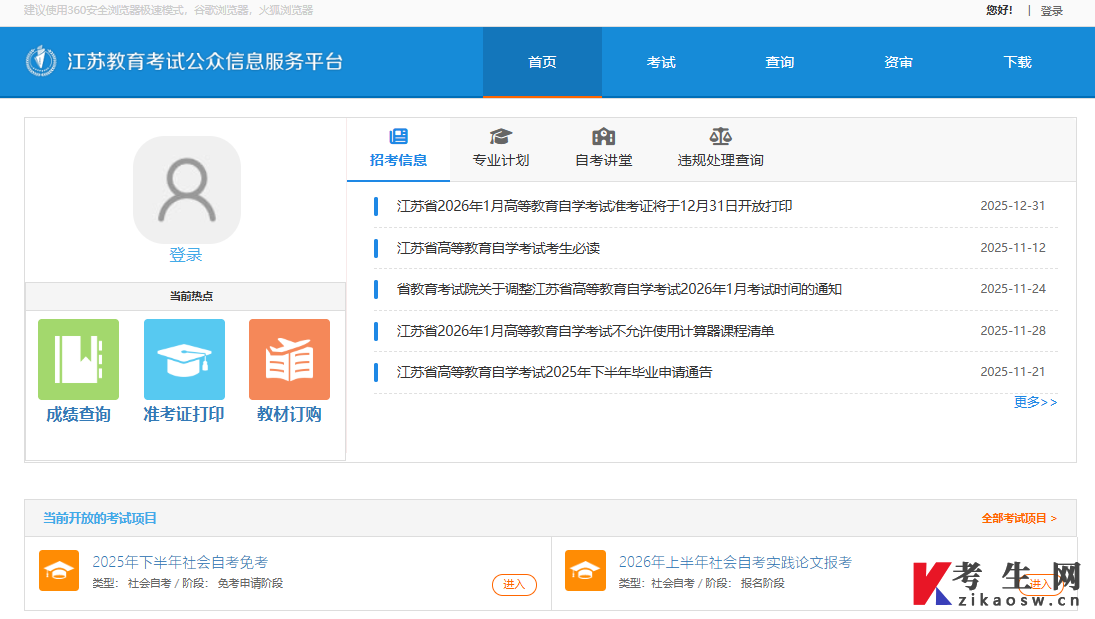Open the 江苏省高等教育自学考试考生必读 article
Viewport: 1095px width, 619px height.
[498, 248]
